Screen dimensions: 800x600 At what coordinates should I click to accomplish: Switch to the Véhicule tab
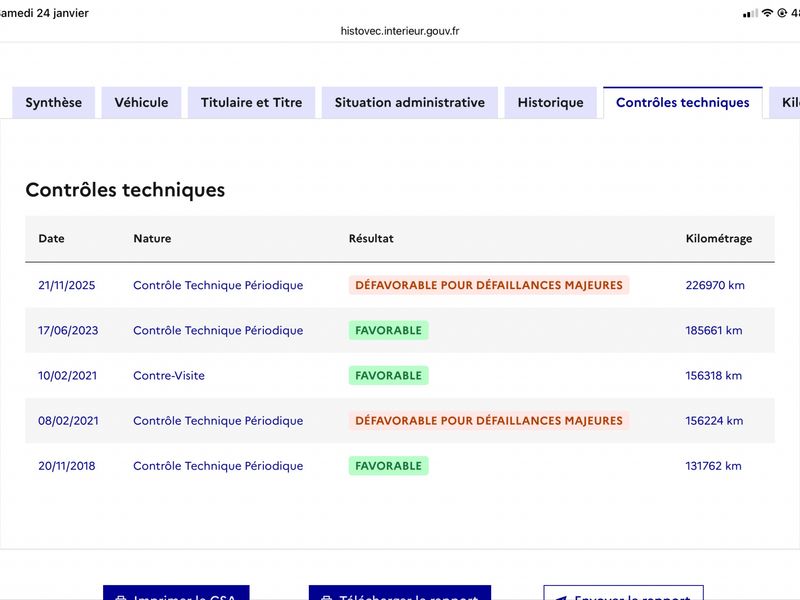tap(141, 103)
